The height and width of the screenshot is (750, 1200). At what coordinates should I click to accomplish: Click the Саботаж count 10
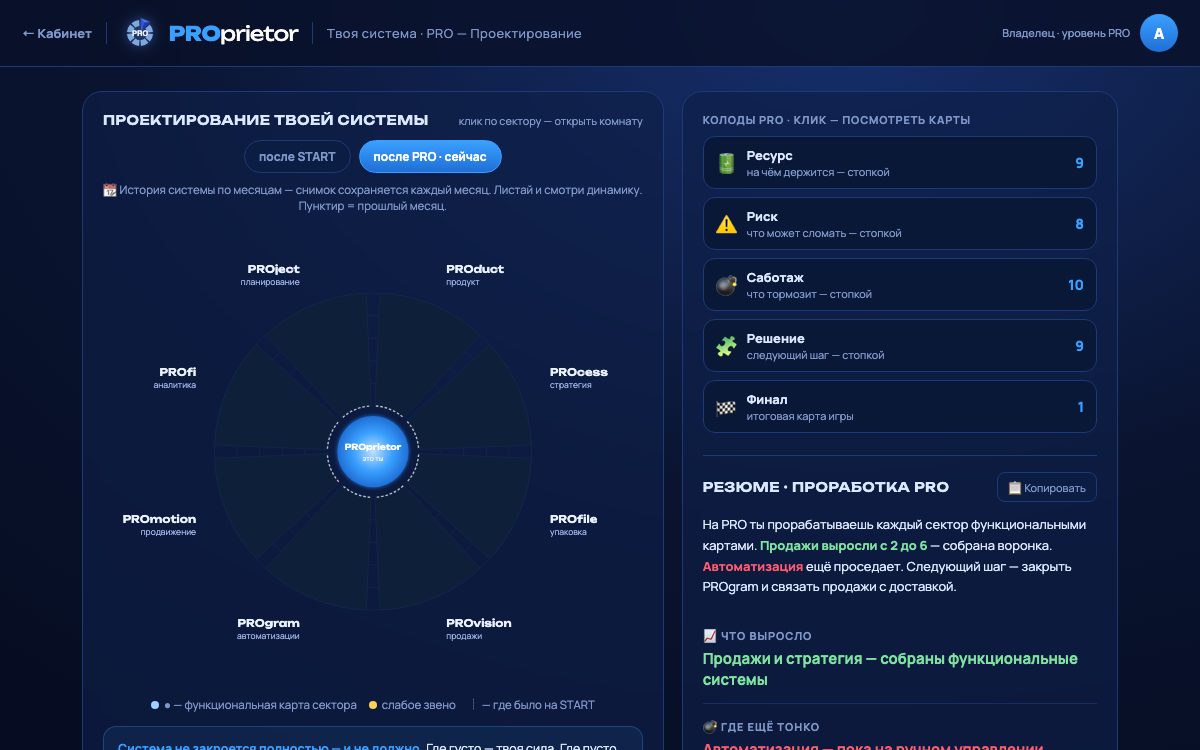tap(1075, 285)
